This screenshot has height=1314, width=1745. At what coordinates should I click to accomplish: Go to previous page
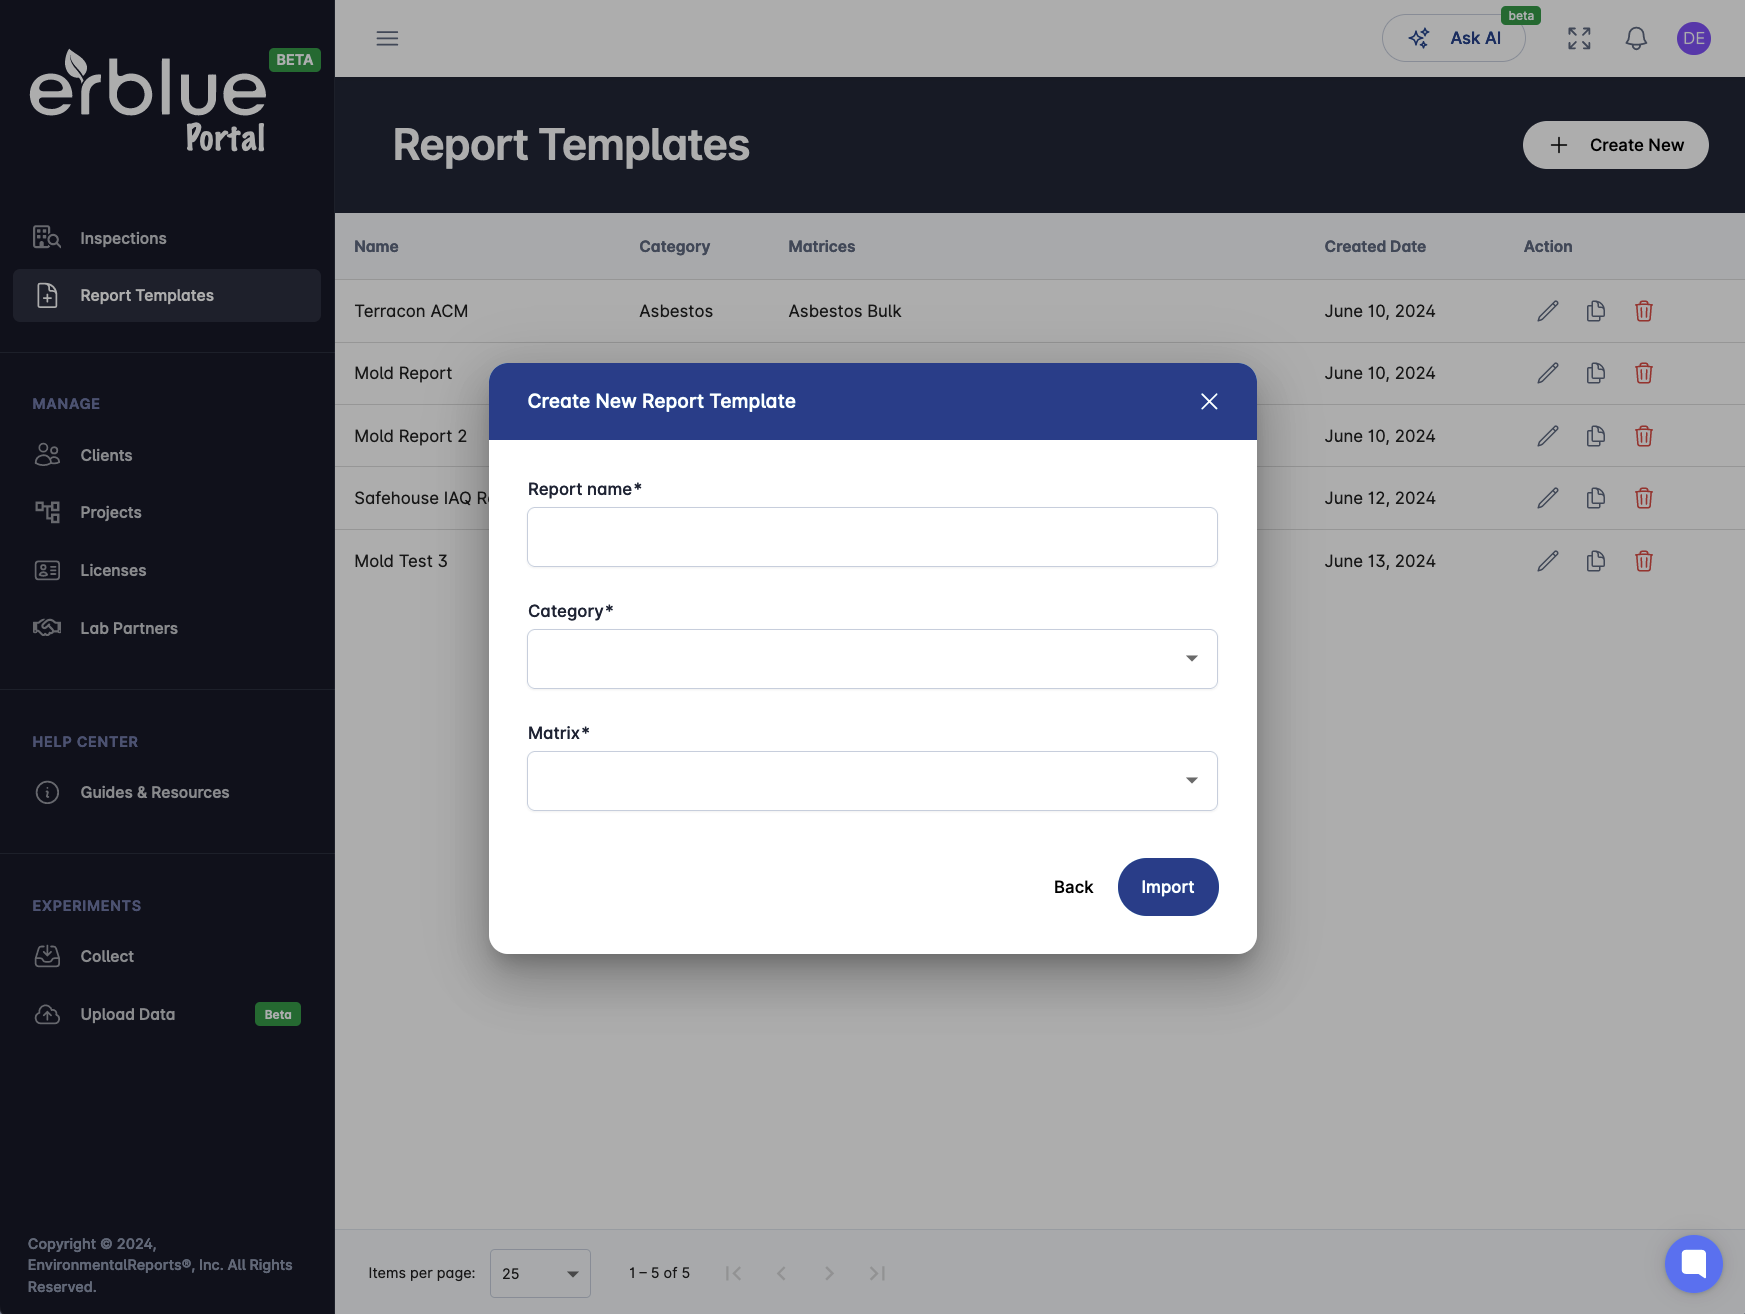[x=781, y=1273]
